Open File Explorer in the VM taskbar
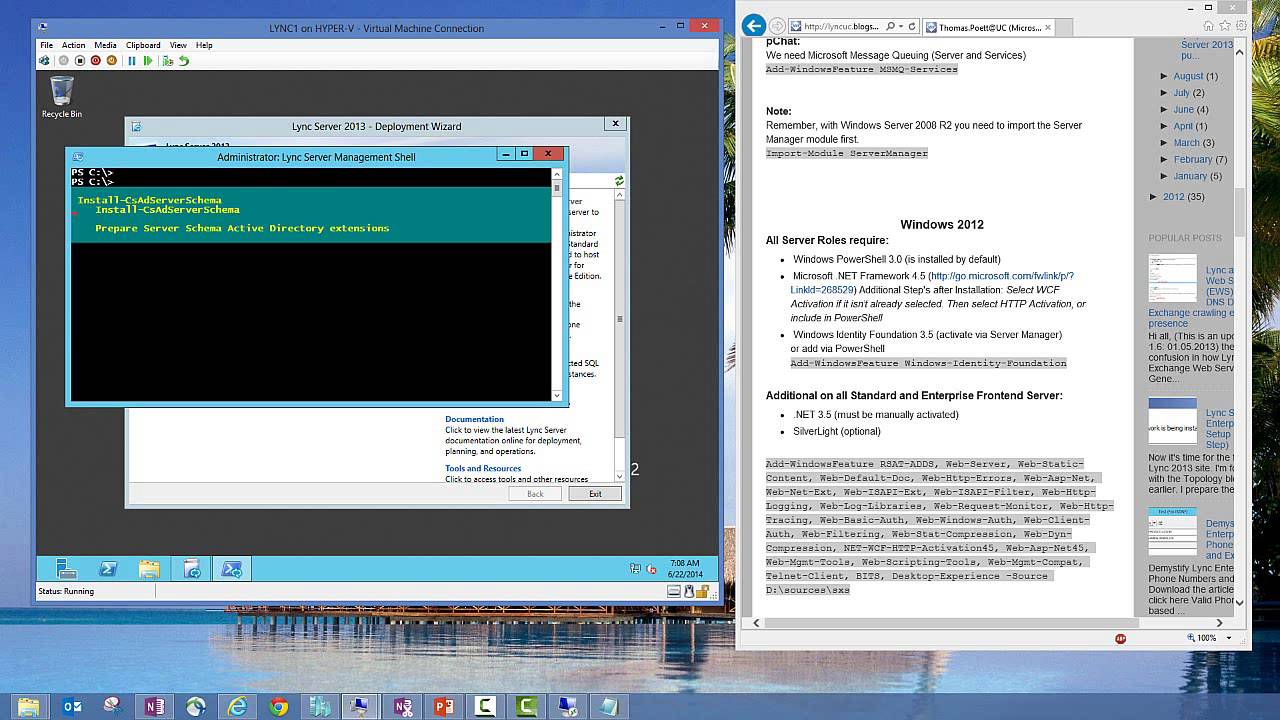1280x720 pixels. (149, 569)
